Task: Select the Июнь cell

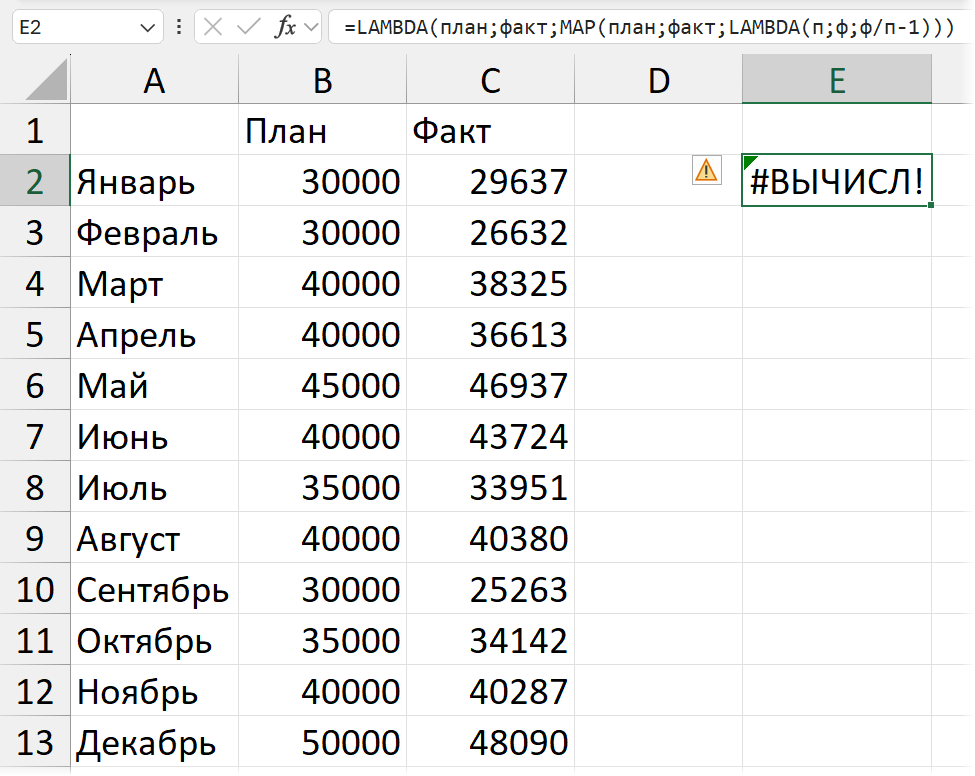Action: coord(154,435)
